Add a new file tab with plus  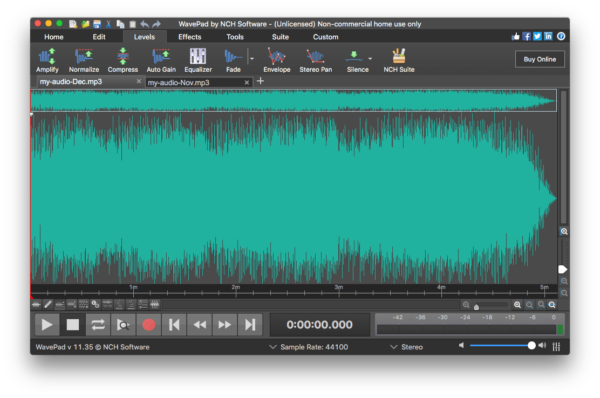click(x=260, y=81)
